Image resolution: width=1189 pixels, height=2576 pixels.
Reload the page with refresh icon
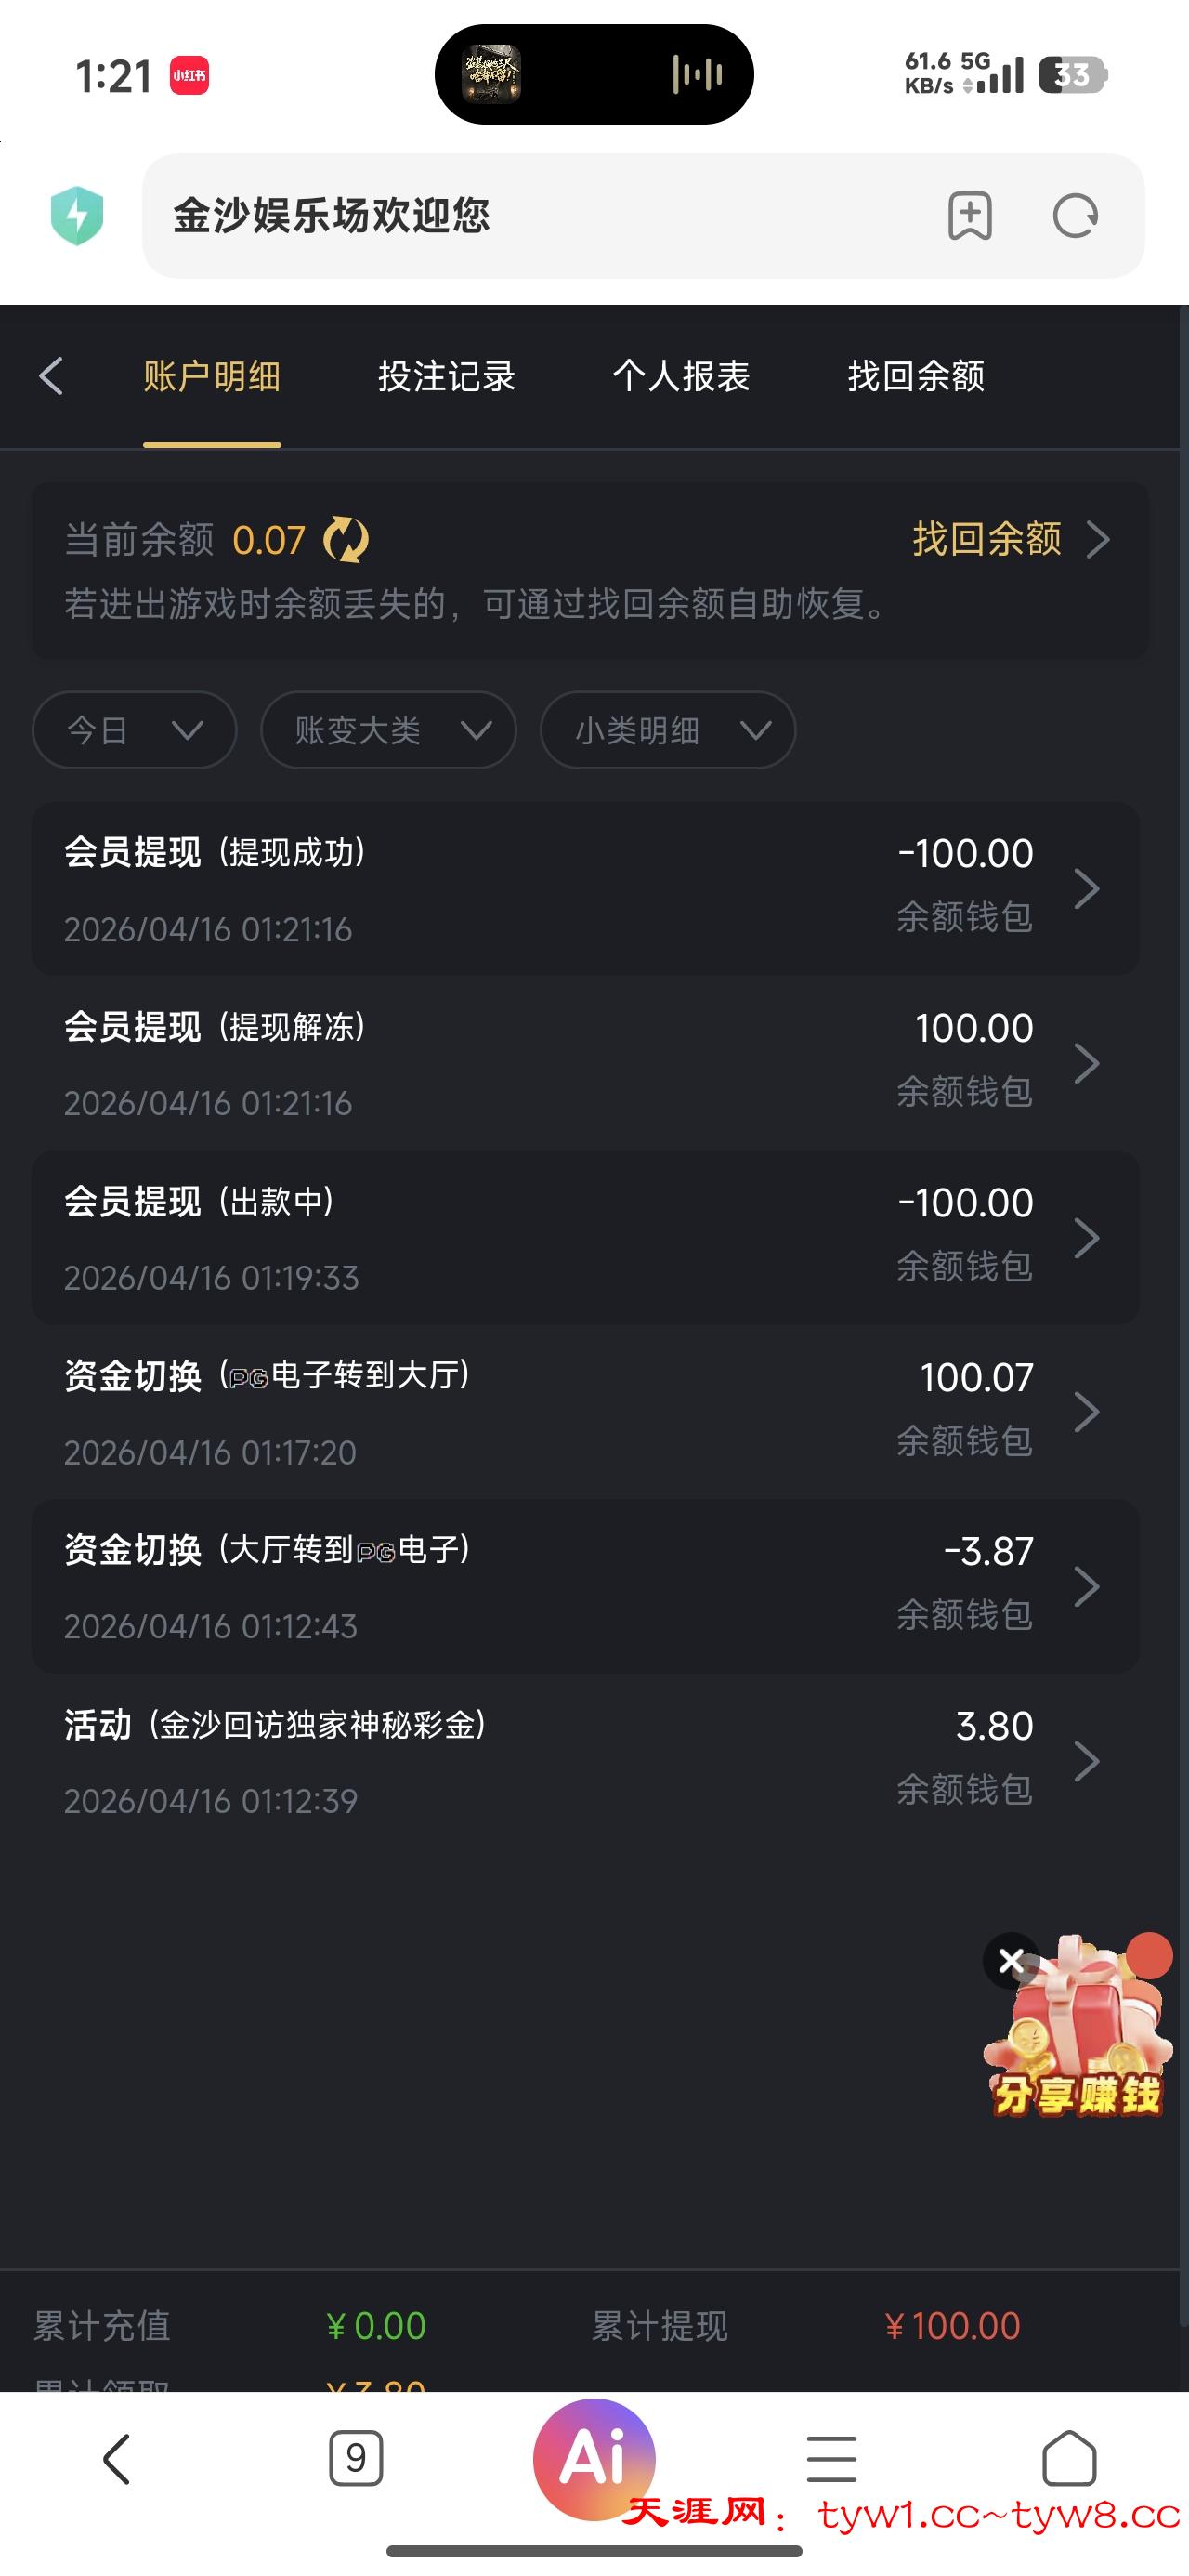pos(1075,216)
